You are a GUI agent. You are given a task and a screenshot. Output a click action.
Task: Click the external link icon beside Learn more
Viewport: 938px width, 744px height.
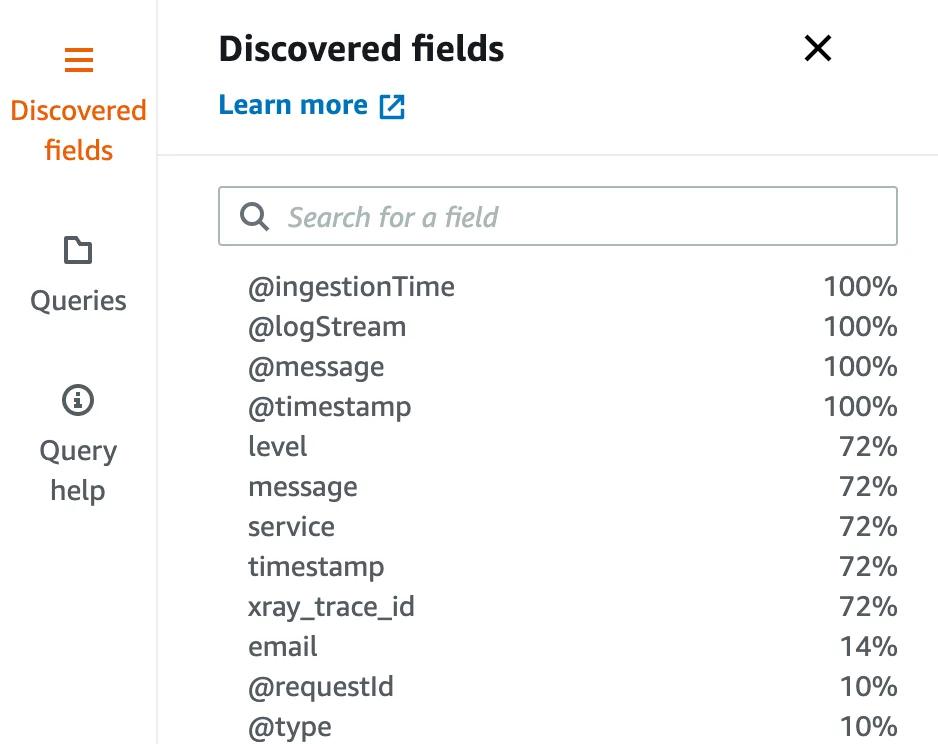coord(392,107)
